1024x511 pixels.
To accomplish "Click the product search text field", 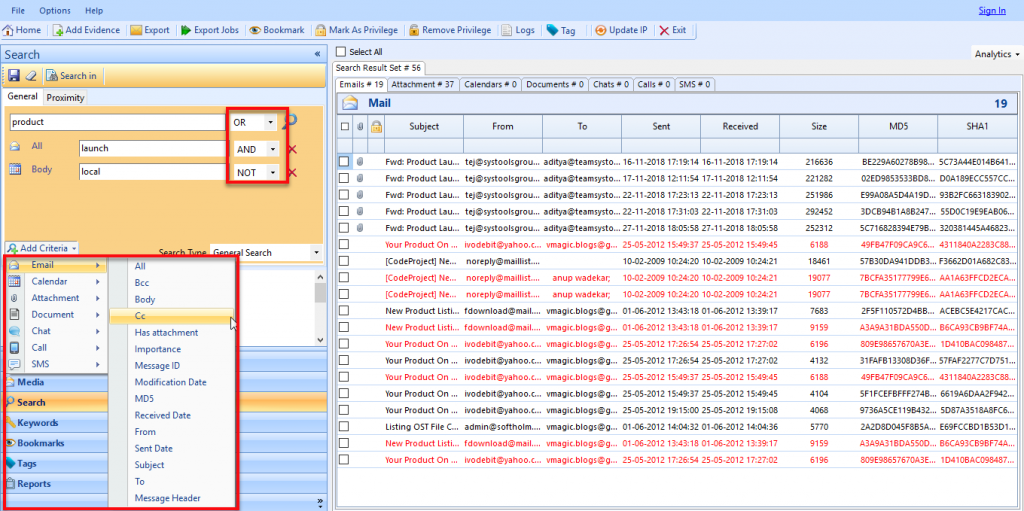I will (x=118, y=122).
